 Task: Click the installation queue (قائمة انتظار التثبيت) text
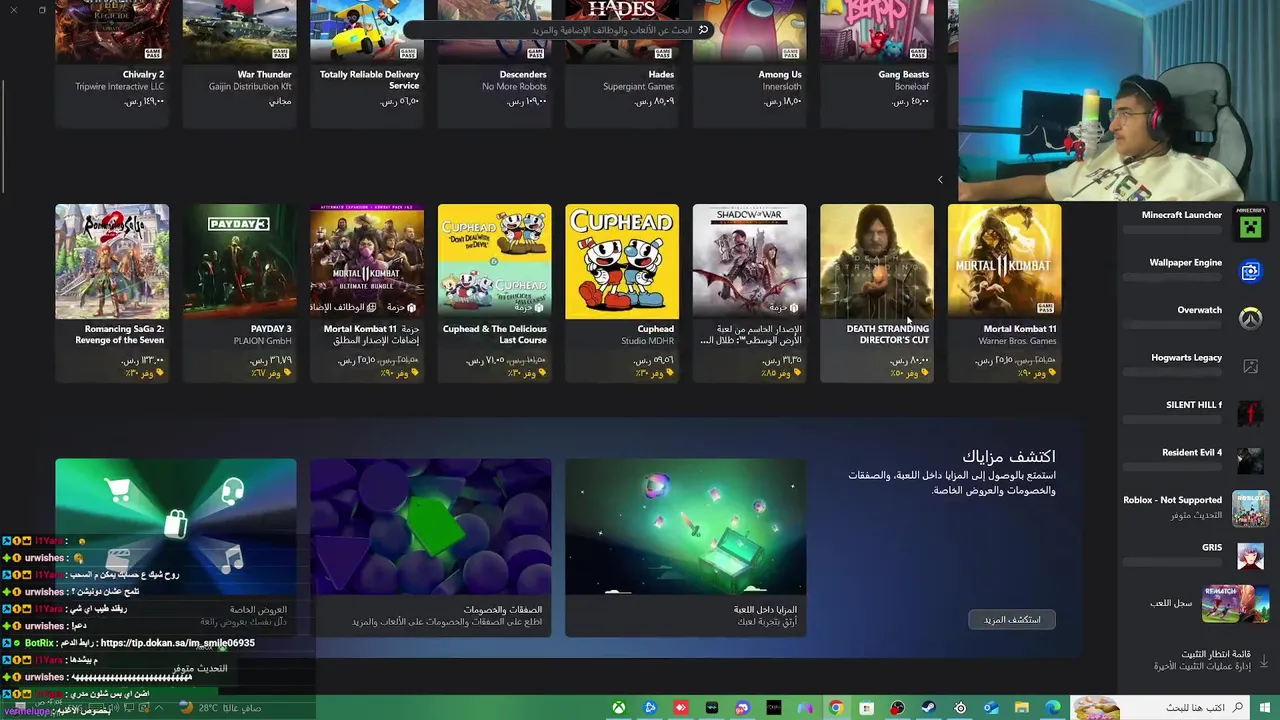point(1216,654)
